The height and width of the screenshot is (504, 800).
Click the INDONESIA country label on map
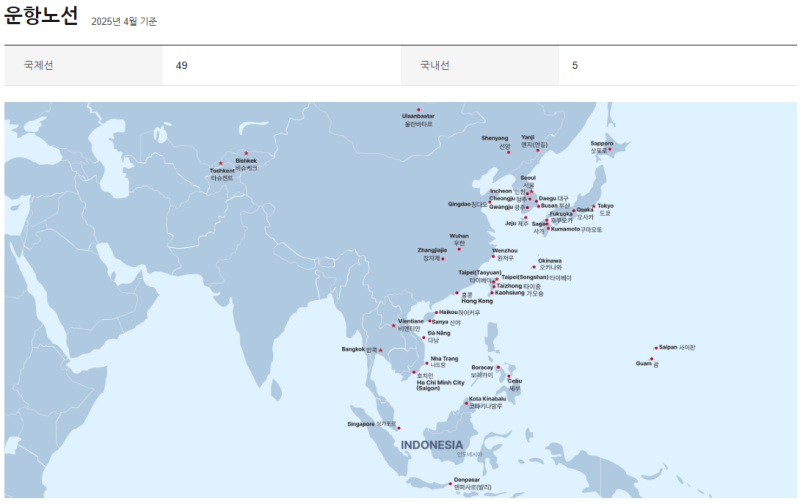tap(432, 444)
